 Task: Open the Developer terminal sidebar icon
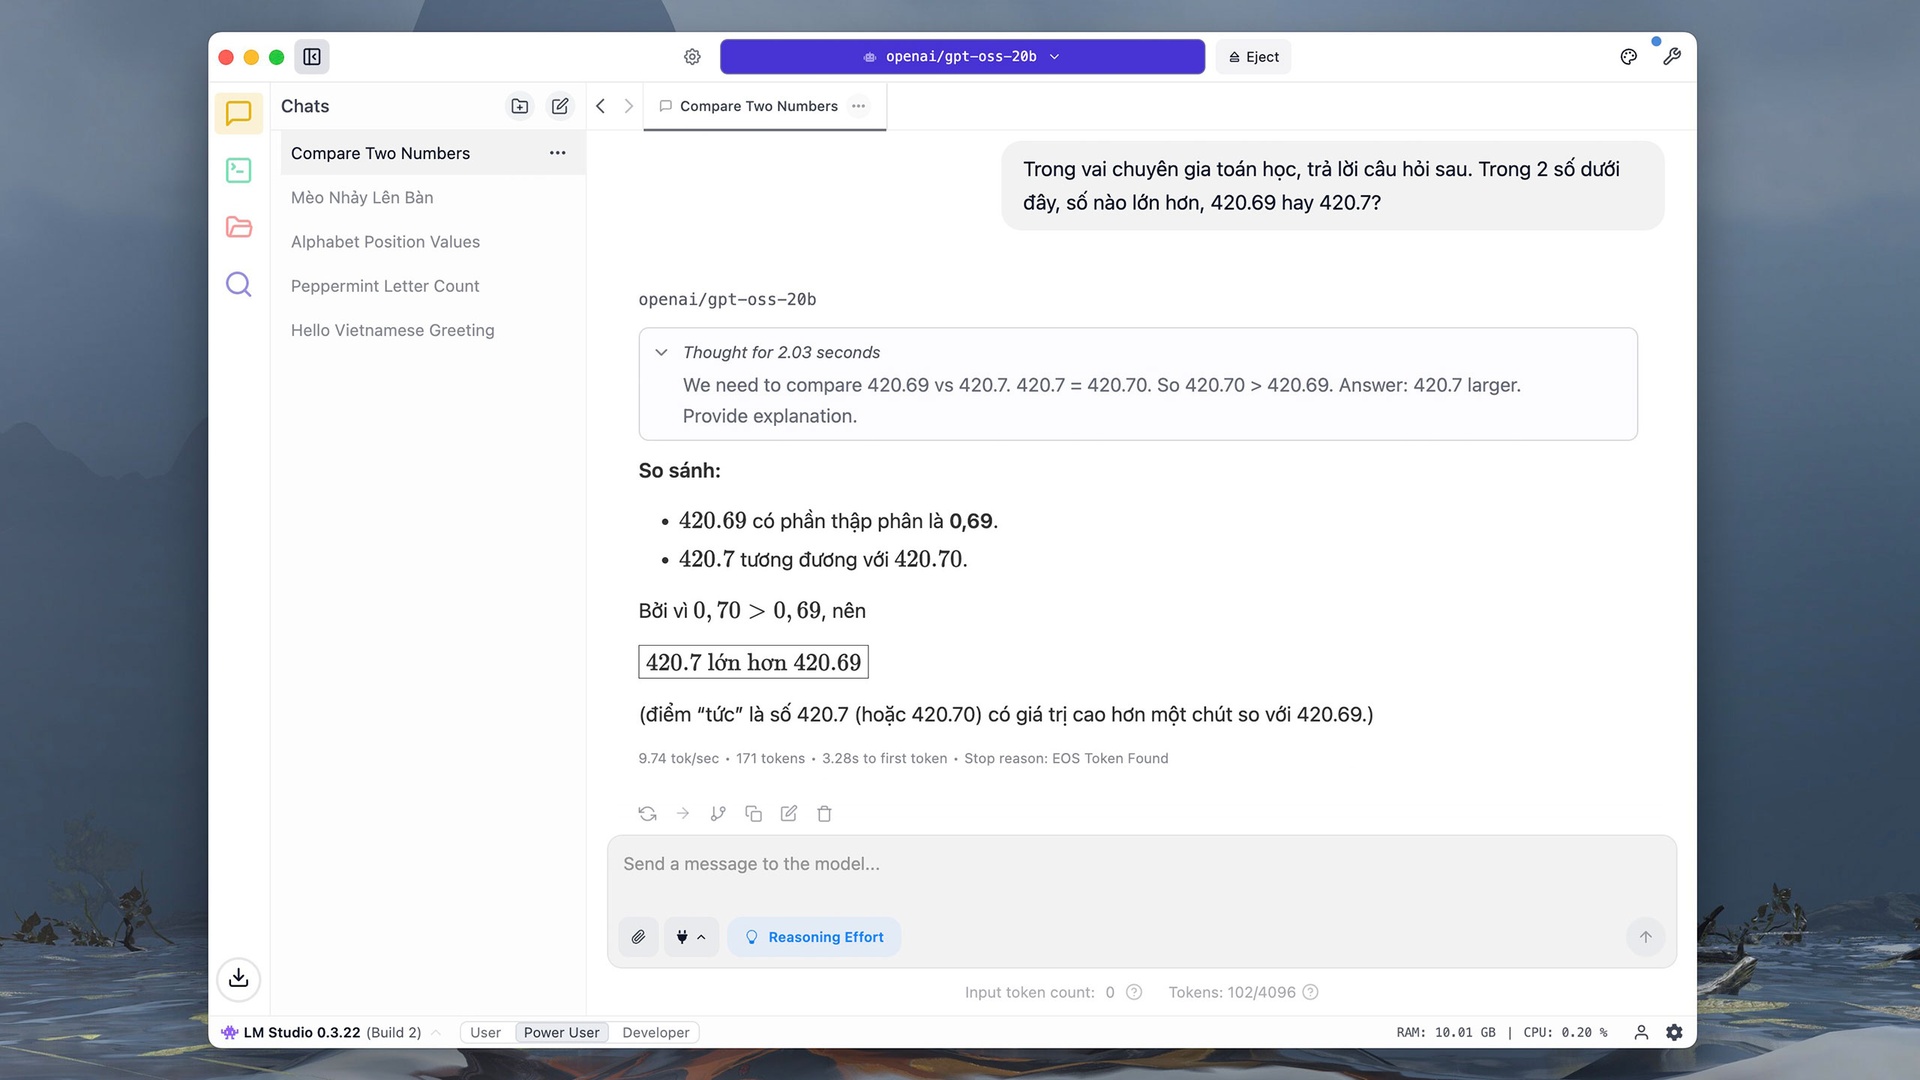[x=238, y=170]
